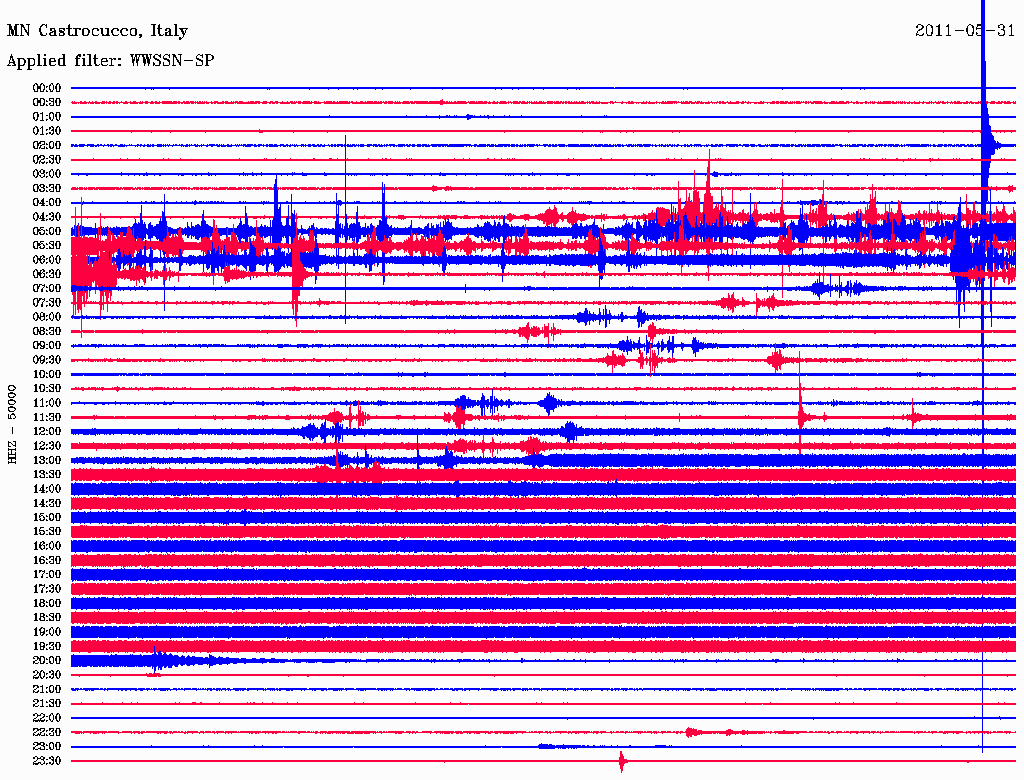The image size is (1024, 780).
Task: Click the 02:30 time label
Action: click(x=47, y=160)
